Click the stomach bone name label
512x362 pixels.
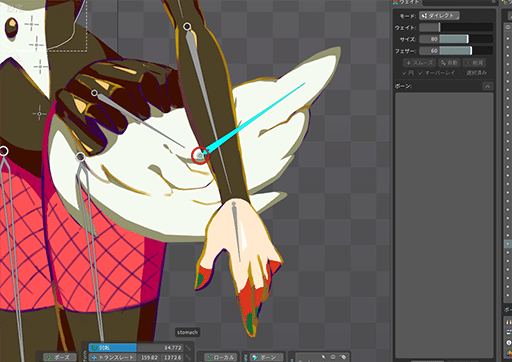(x=187, y=332)
